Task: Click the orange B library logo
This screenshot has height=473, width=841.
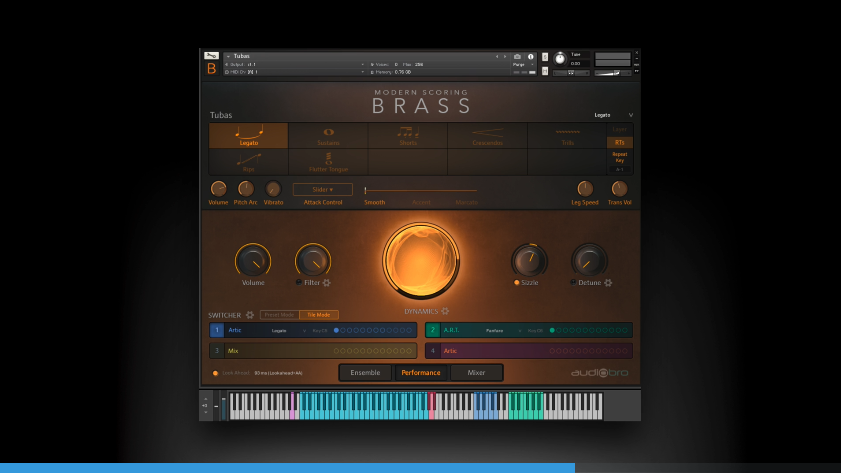Action: click(x=211, y=69)
